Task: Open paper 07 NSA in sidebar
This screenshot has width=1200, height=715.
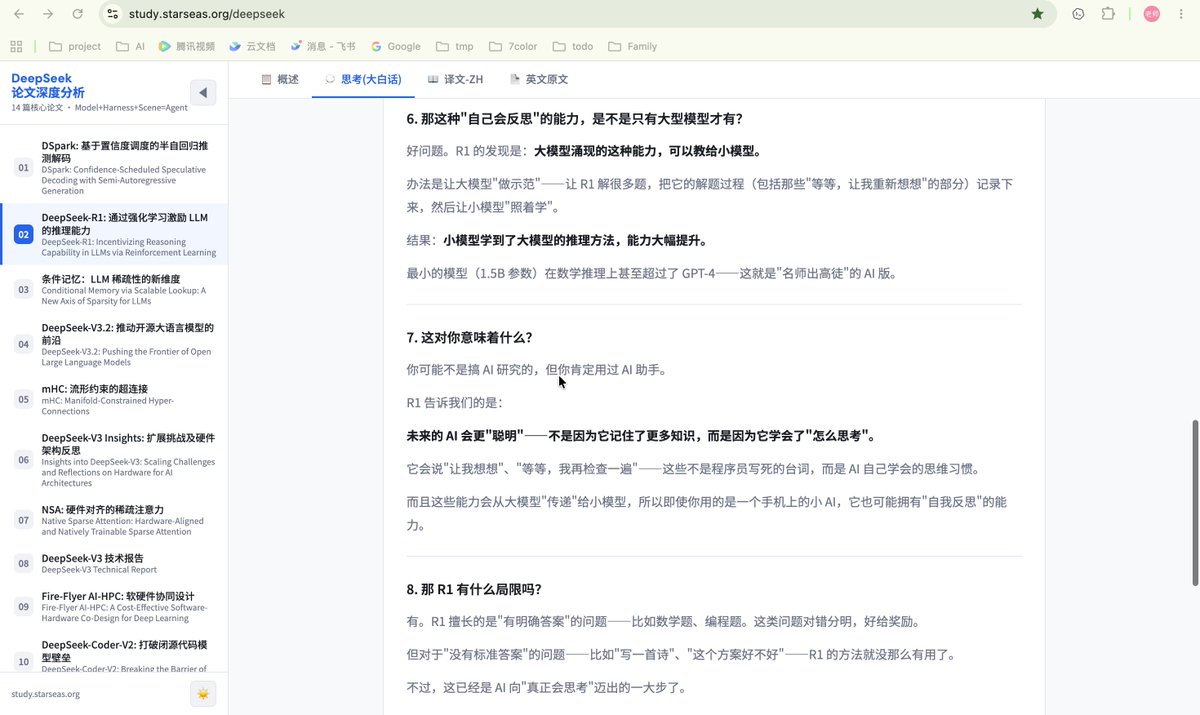Action: point(114,520)
